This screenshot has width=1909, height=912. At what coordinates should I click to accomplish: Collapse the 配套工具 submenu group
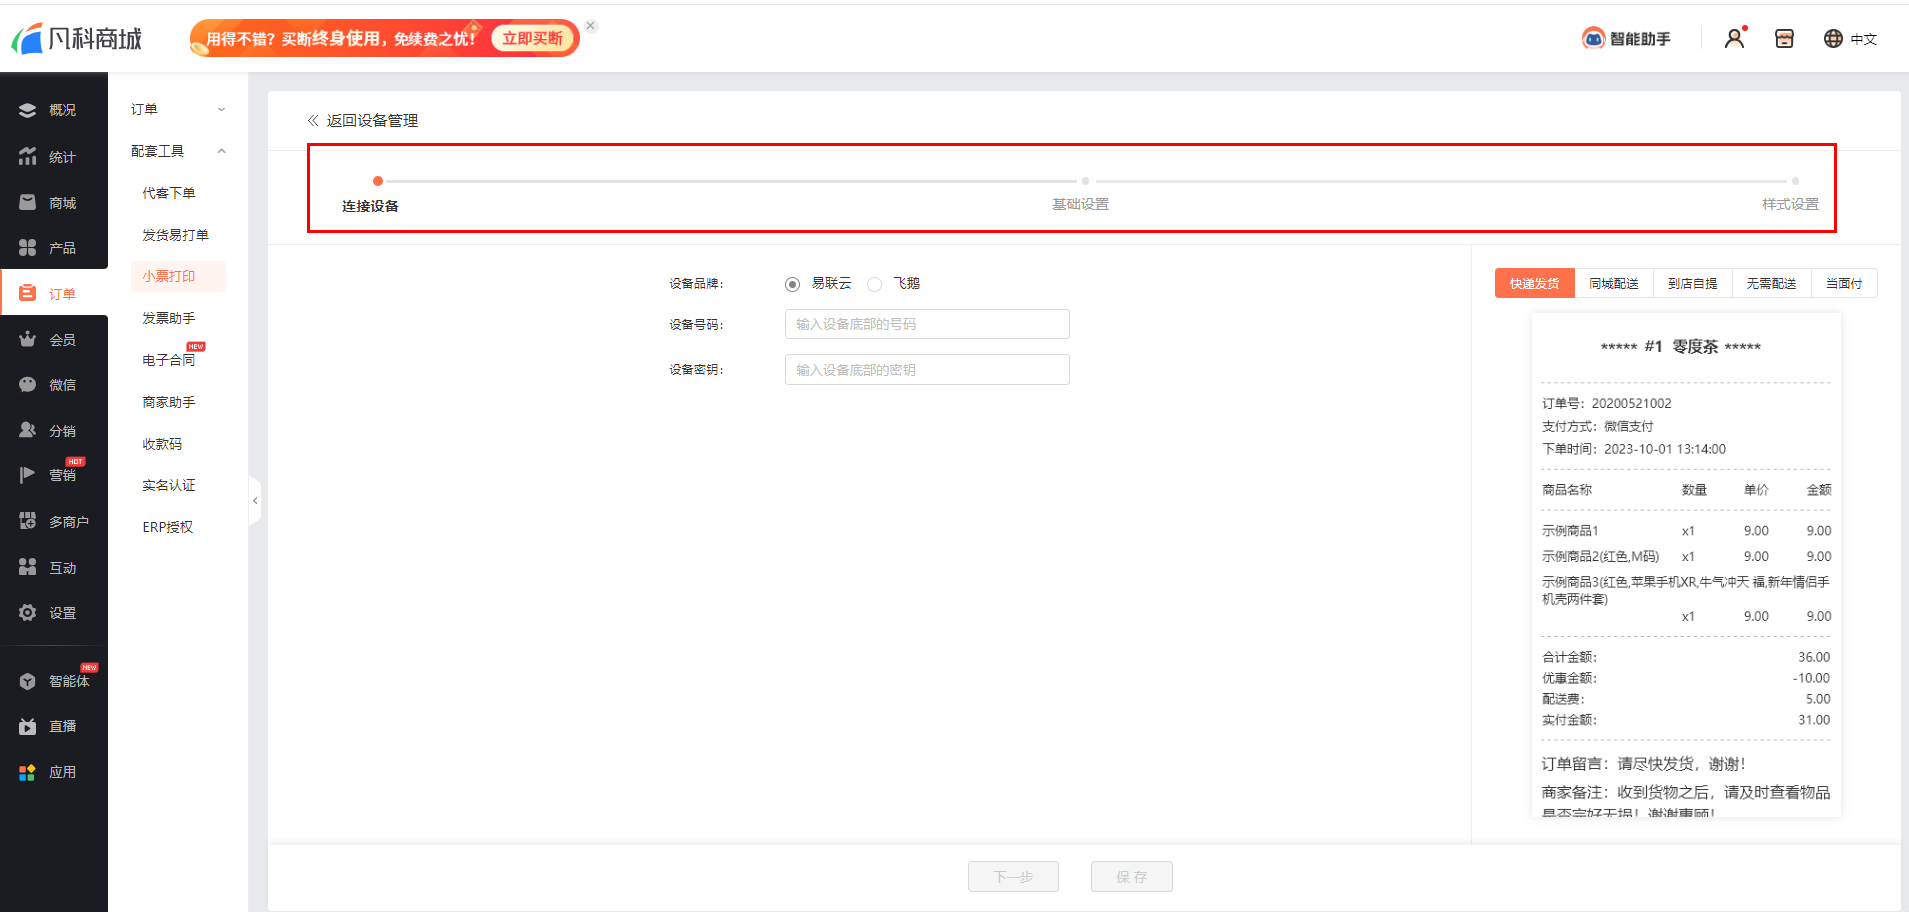(178, 151)
